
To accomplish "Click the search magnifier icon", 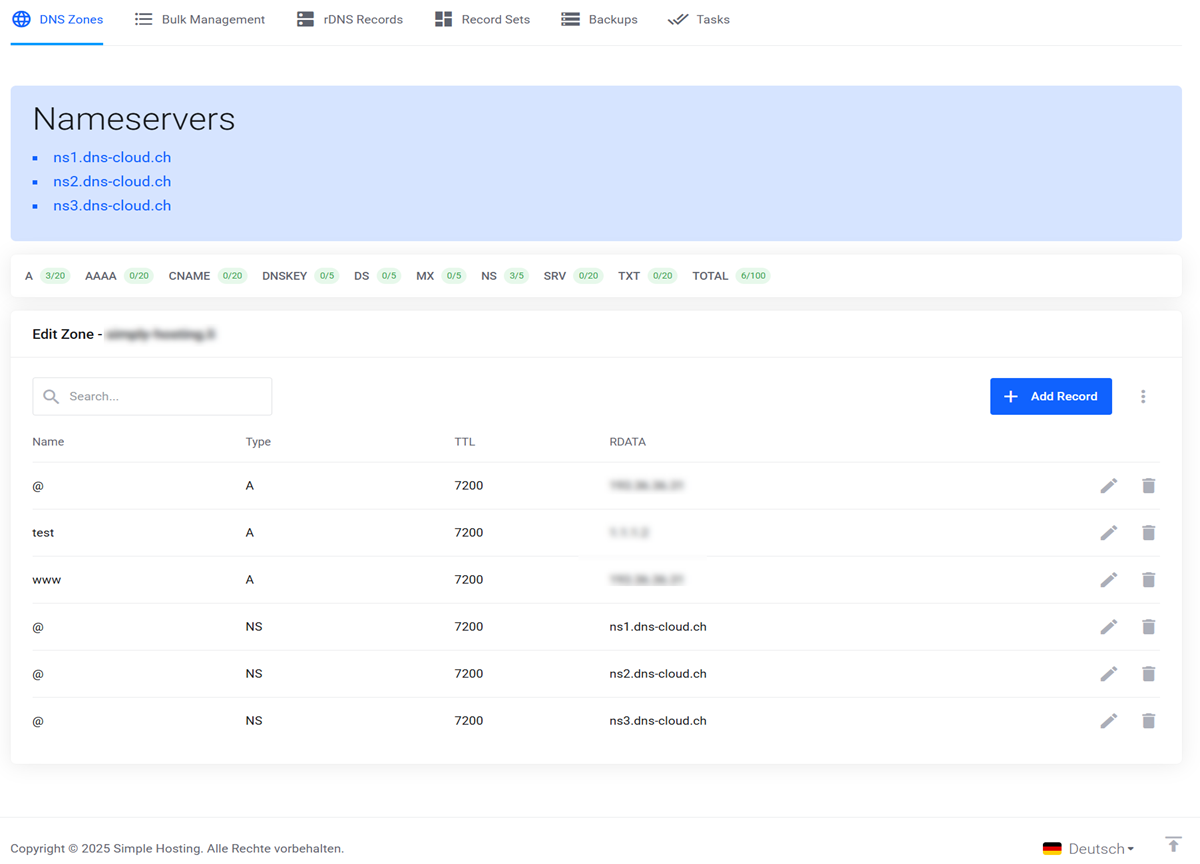I will [x=50, y=396].
